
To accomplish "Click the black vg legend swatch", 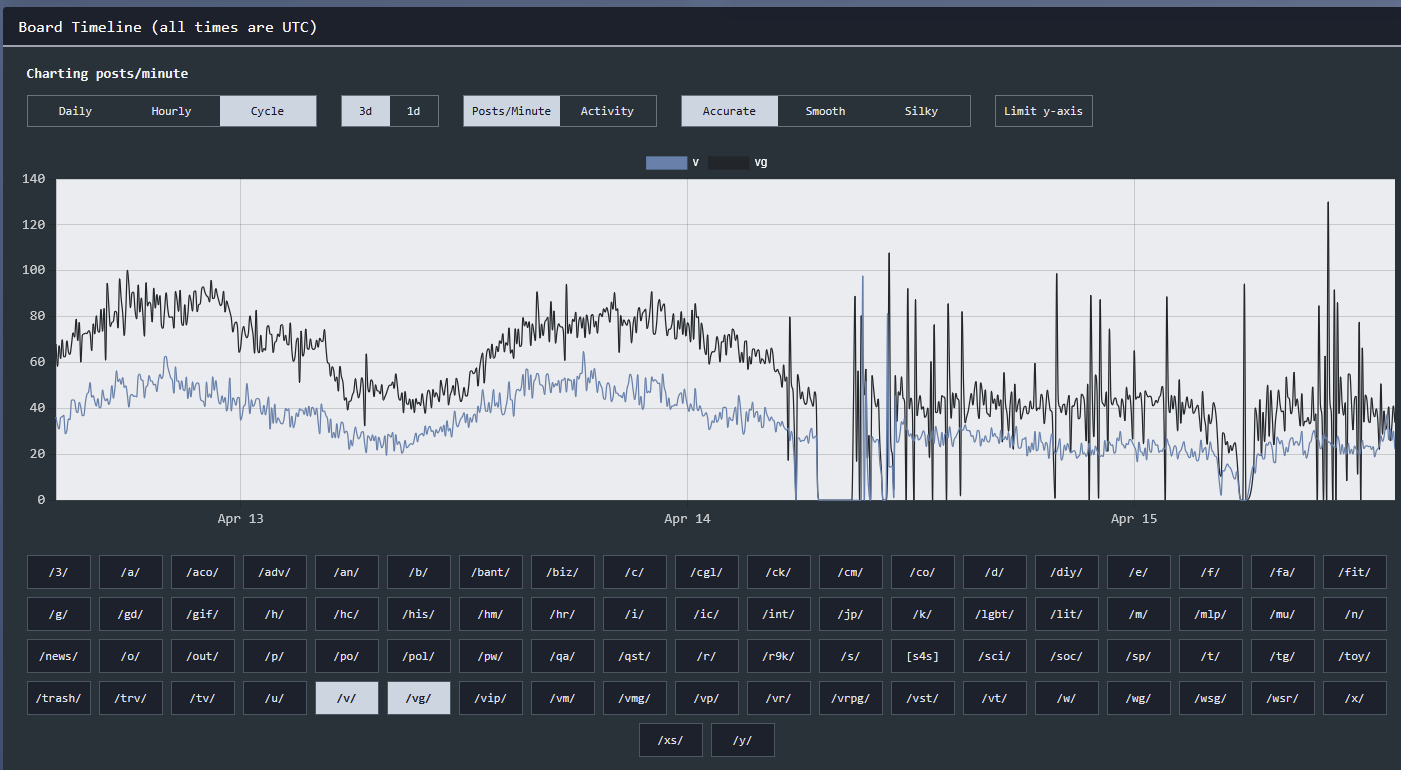I will [x=728, y=162].
